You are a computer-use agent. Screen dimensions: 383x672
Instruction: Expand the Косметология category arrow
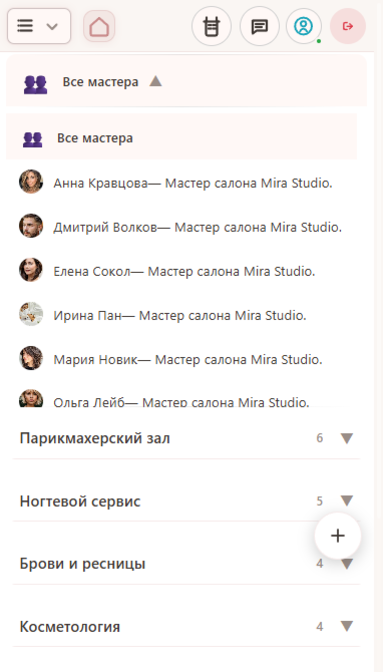tap(347, 626)
